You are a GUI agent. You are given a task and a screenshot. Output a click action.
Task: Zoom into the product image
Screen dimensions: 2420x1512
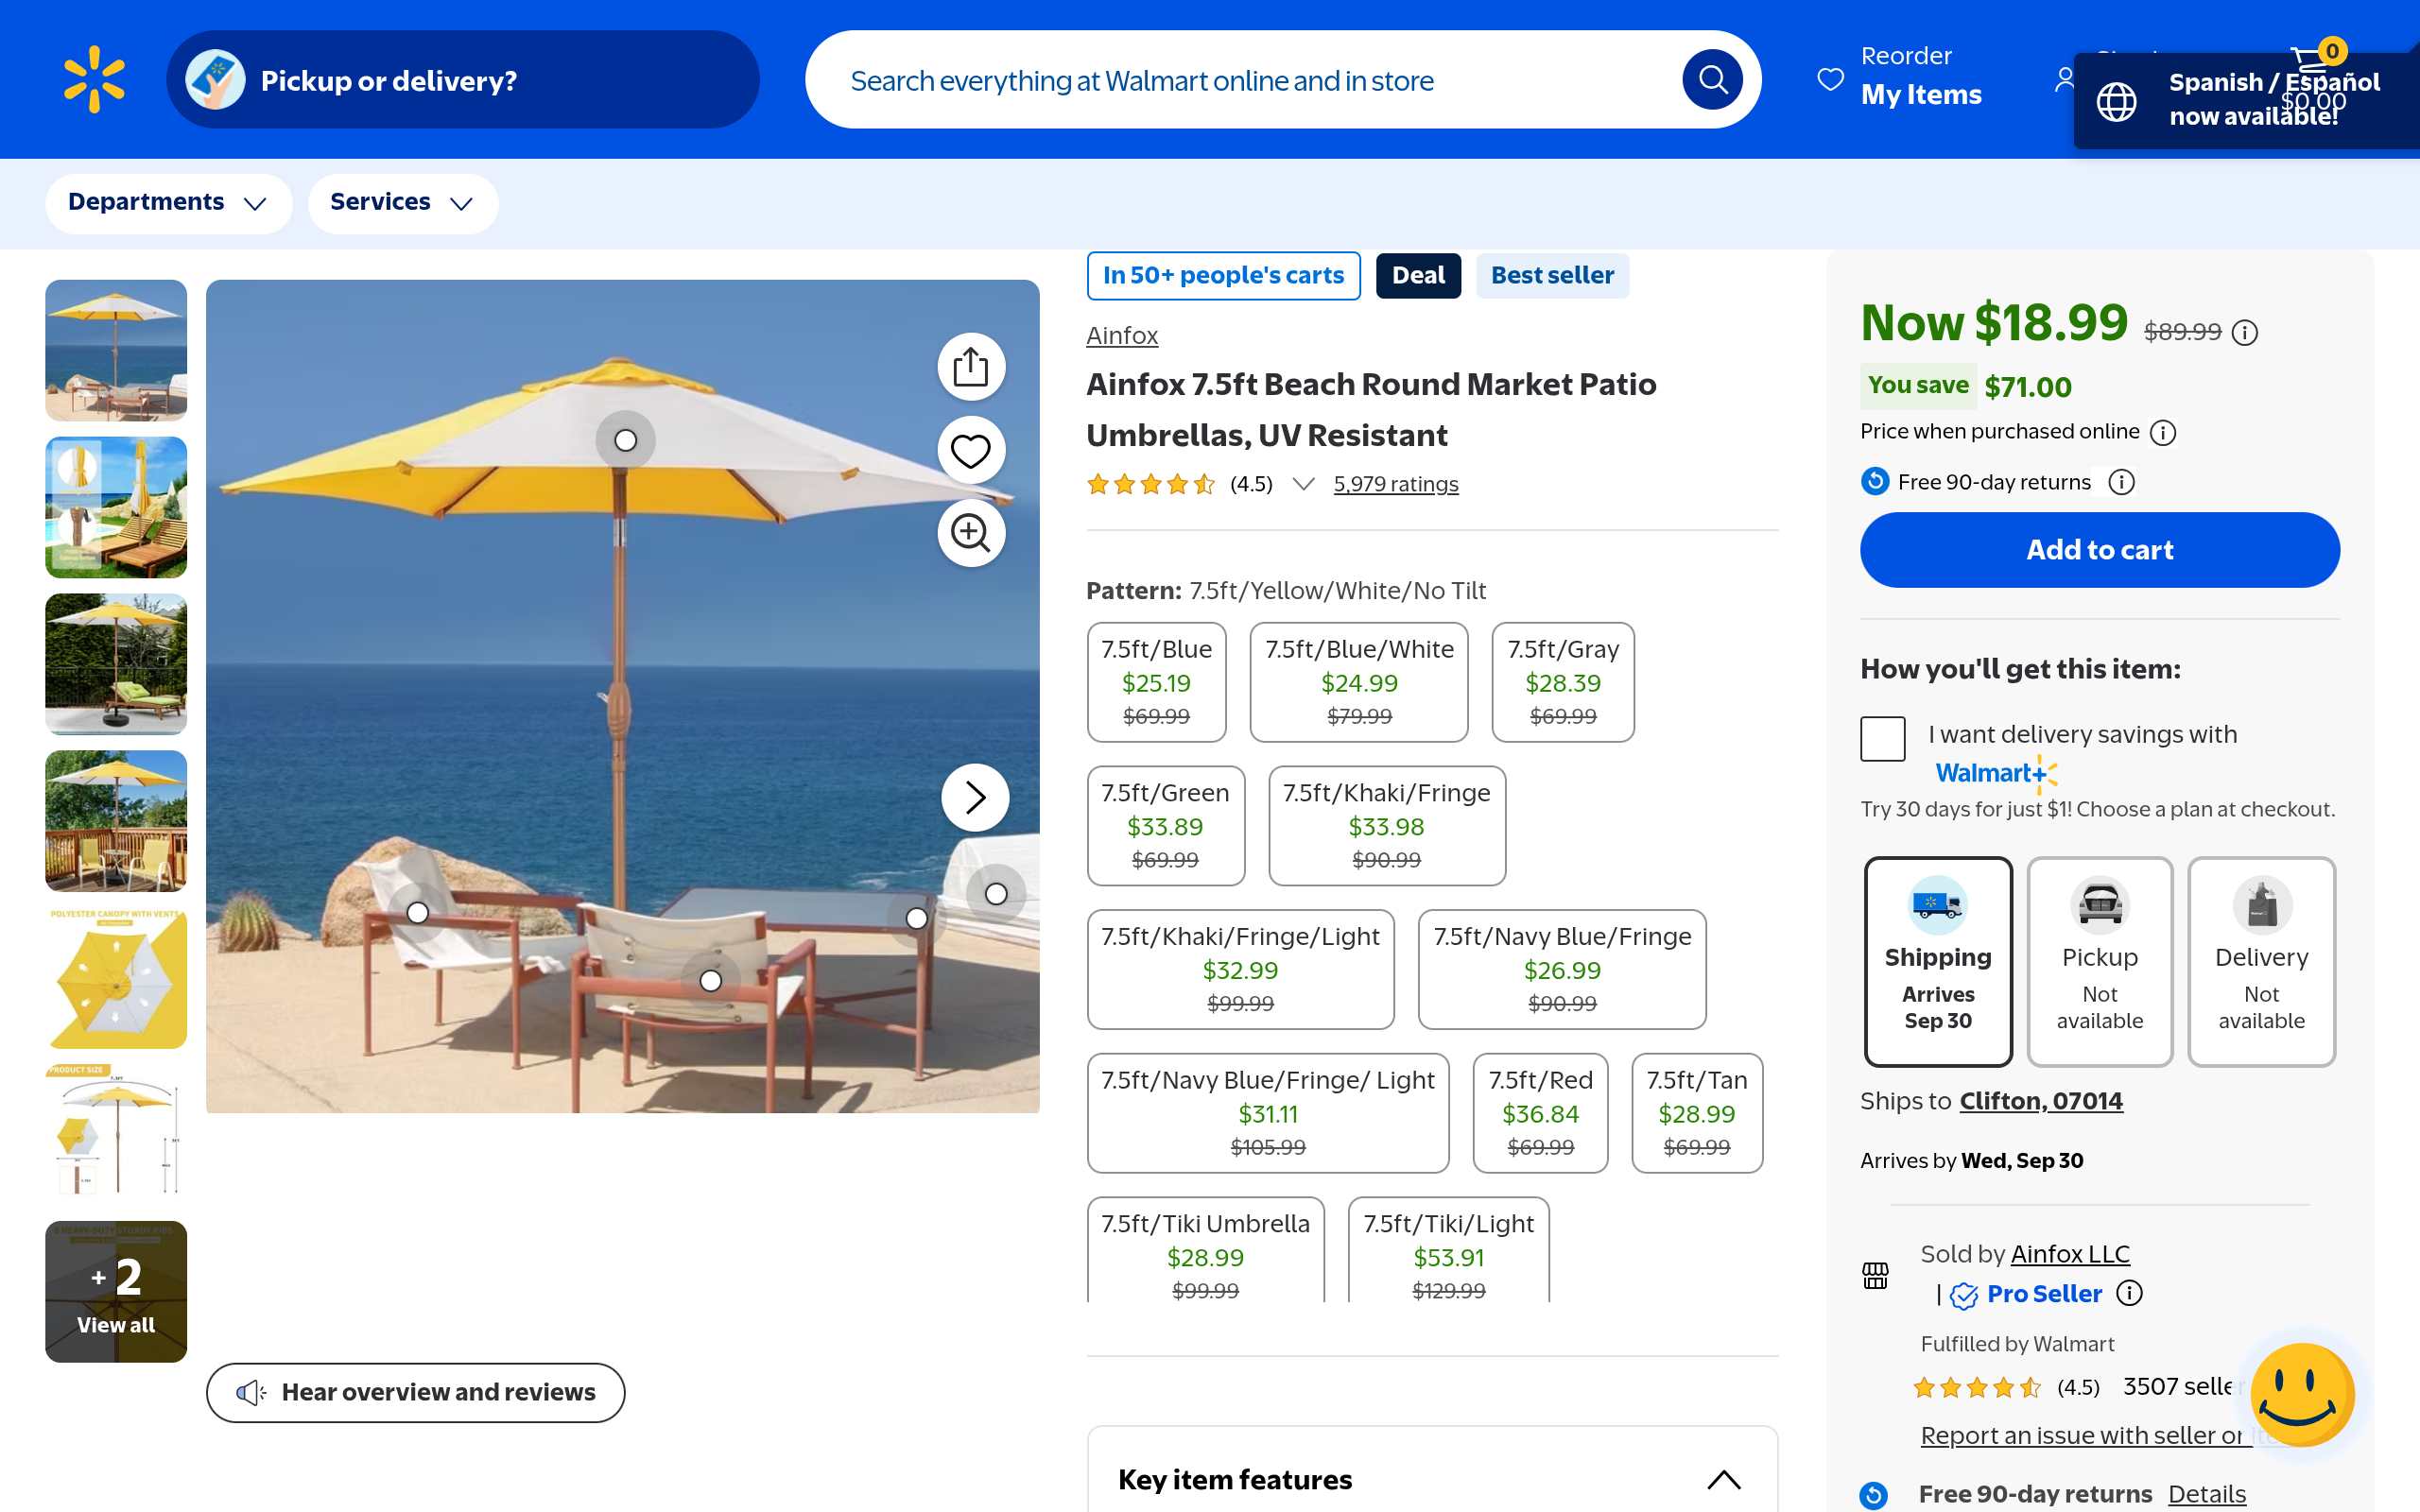971,533
